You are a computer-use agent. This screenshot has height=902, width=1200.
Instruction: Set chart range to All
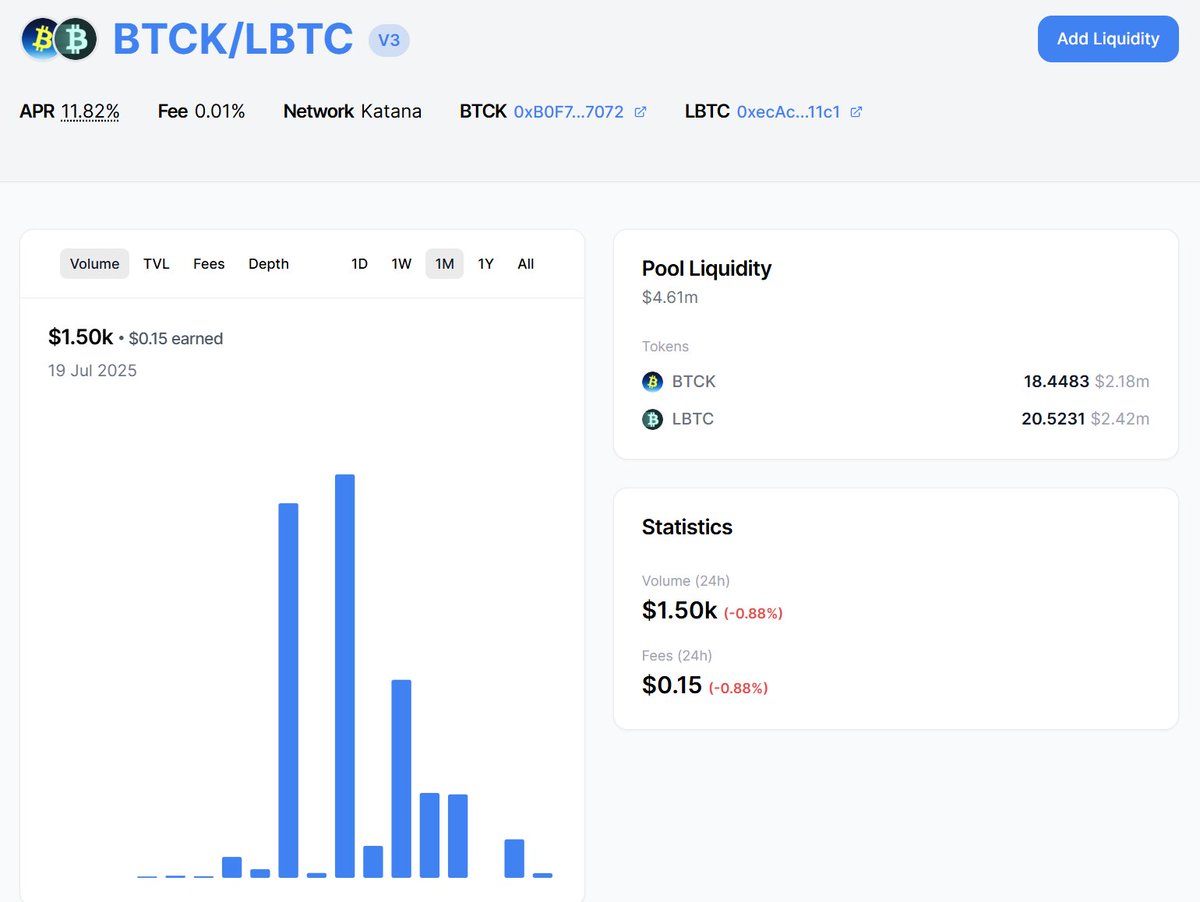click(526, 264)
